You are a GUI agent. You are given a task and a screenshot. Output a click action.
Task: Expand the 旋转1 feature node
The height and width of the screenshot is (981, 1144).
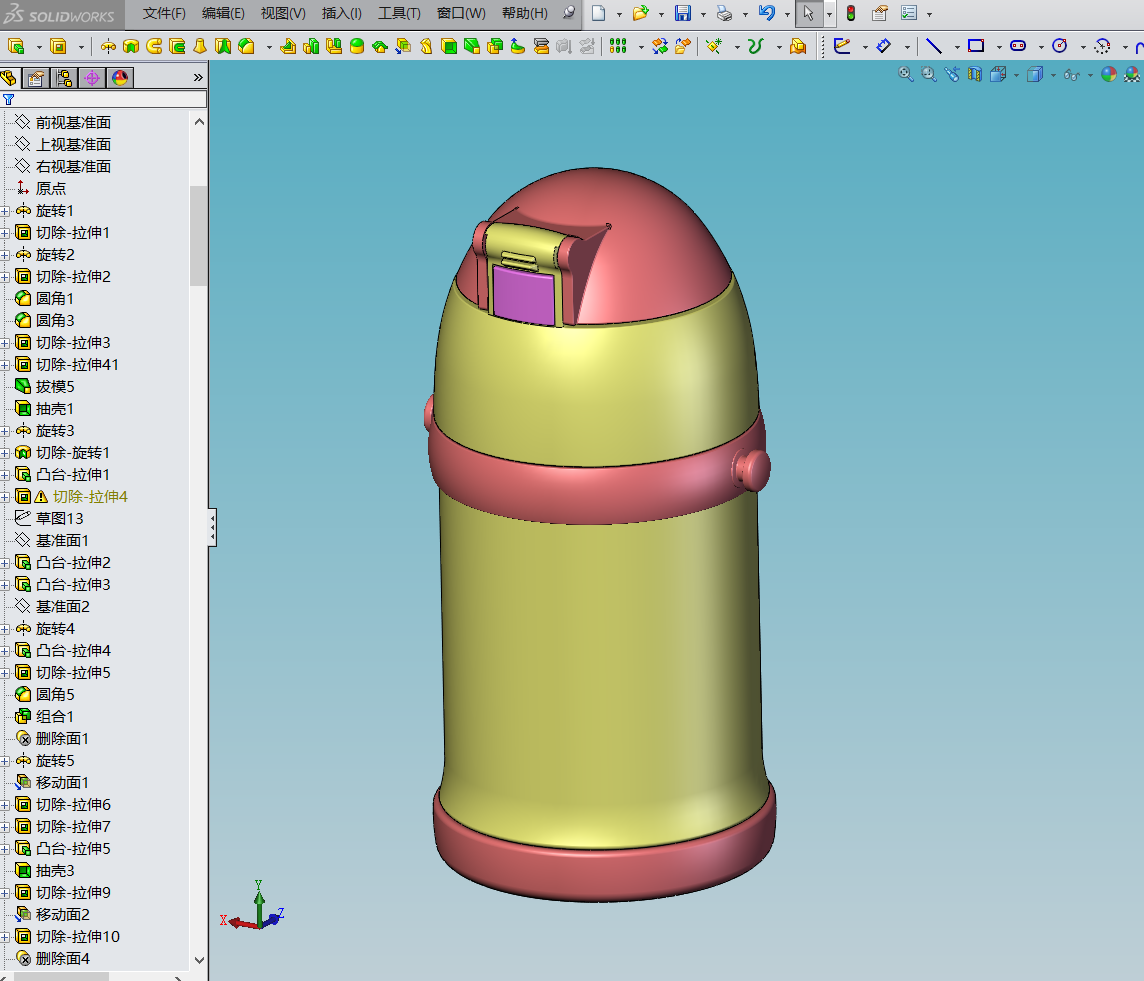5,212
